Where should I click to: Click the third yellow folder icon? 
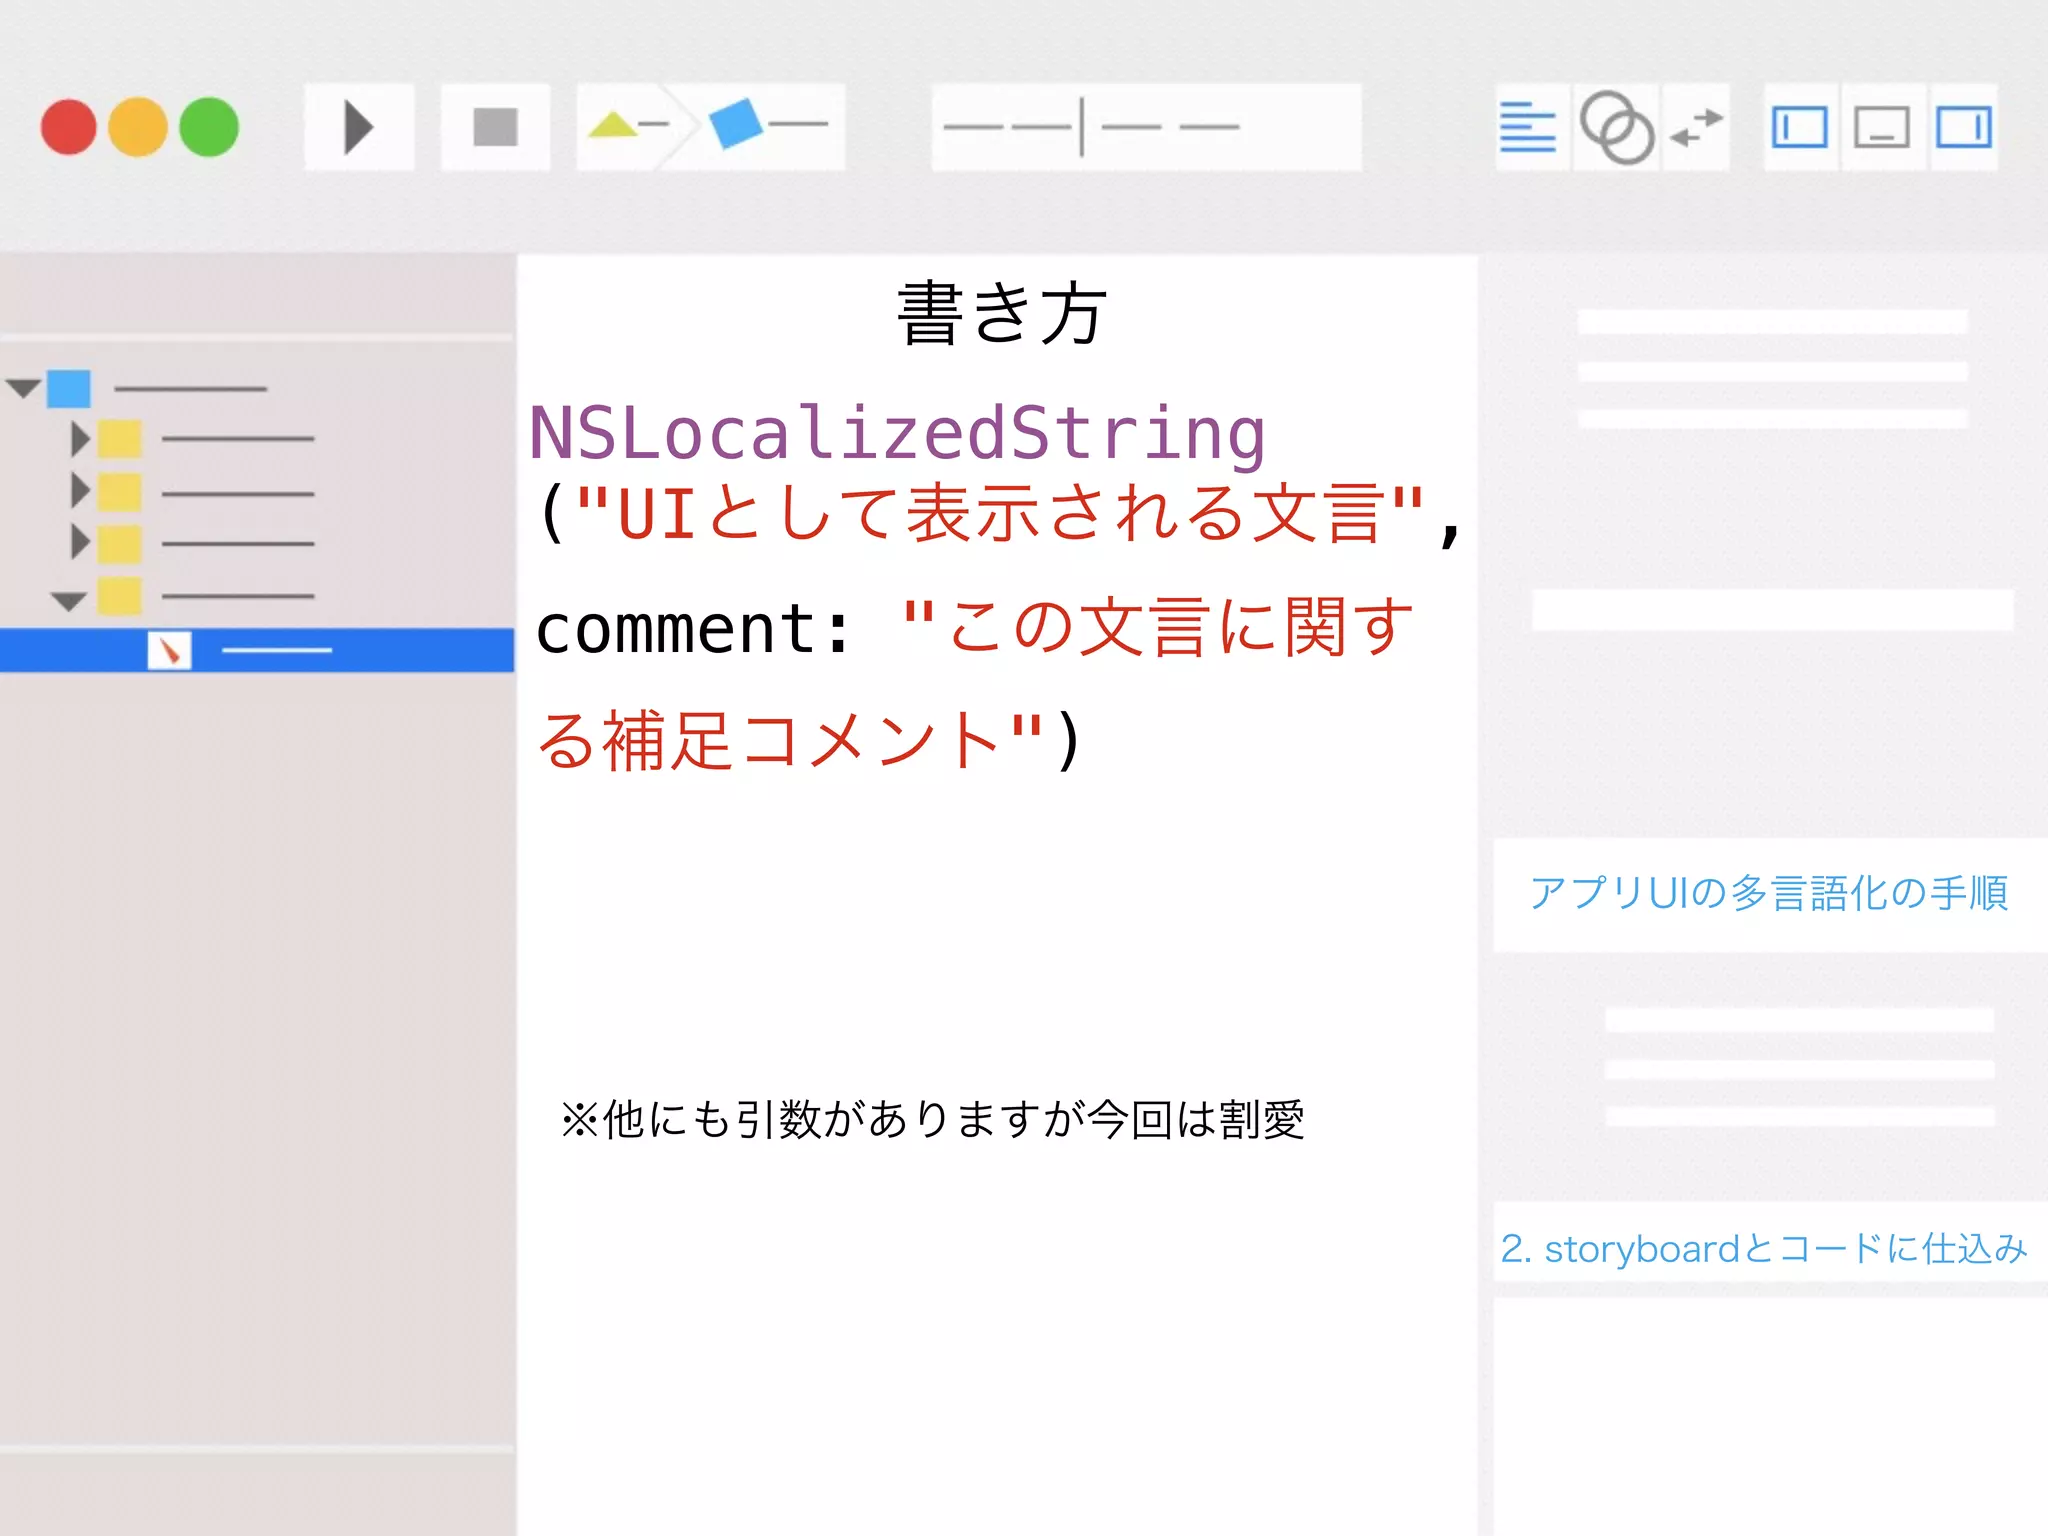pyautogui.click(x=120, y=543)
